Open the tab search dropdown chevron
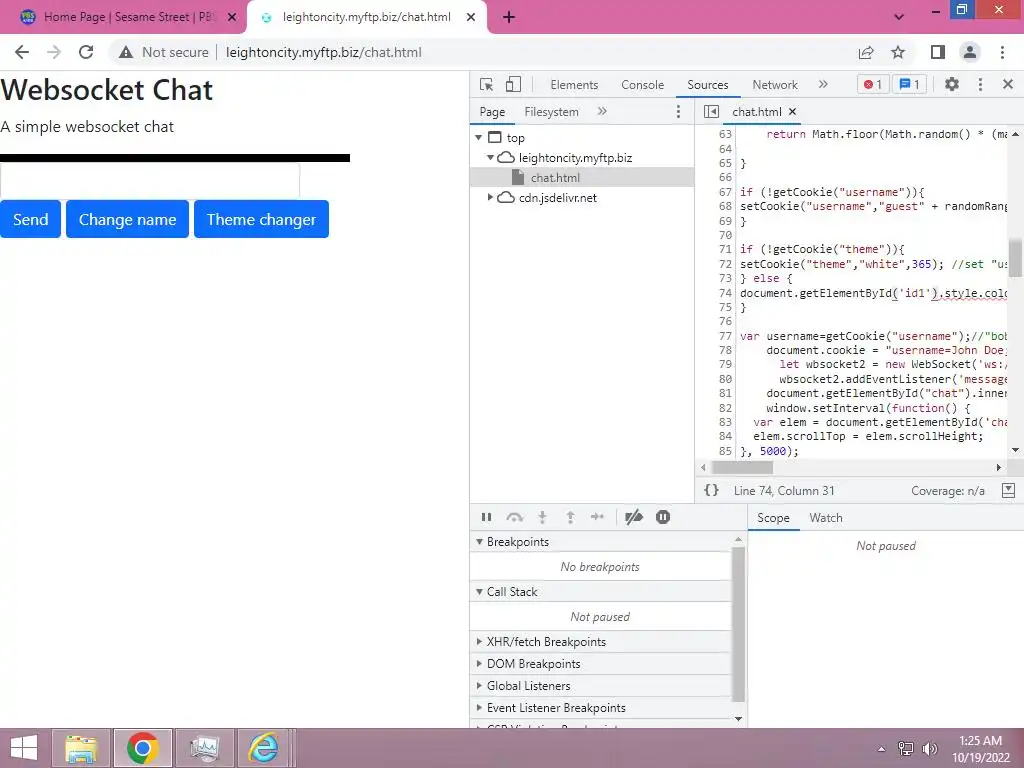The height and width of the screenshot is (768, 1024). pyautogui.click(x=899, y=17)
